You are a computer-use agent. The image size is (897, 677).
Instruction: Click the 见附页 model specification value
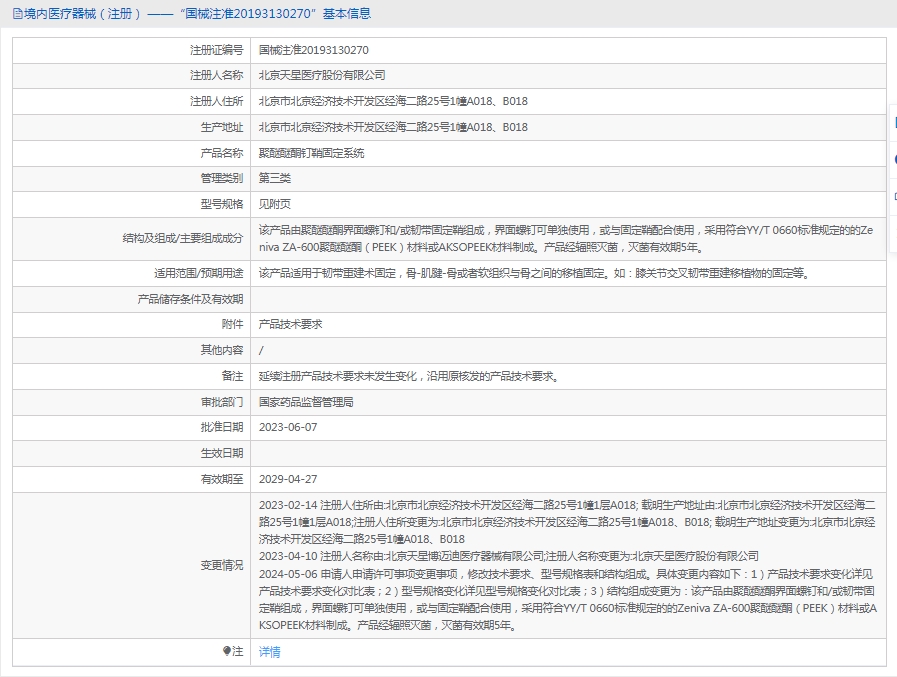click(275, 204)
